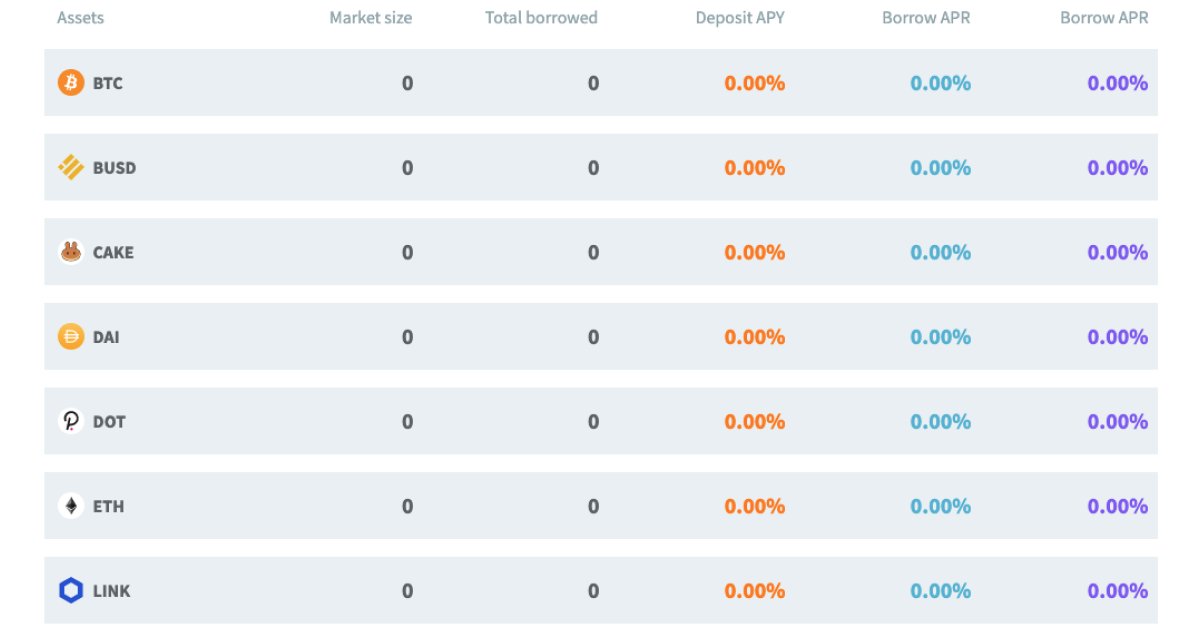Open the BTC market row

click(x=600, y=83)
